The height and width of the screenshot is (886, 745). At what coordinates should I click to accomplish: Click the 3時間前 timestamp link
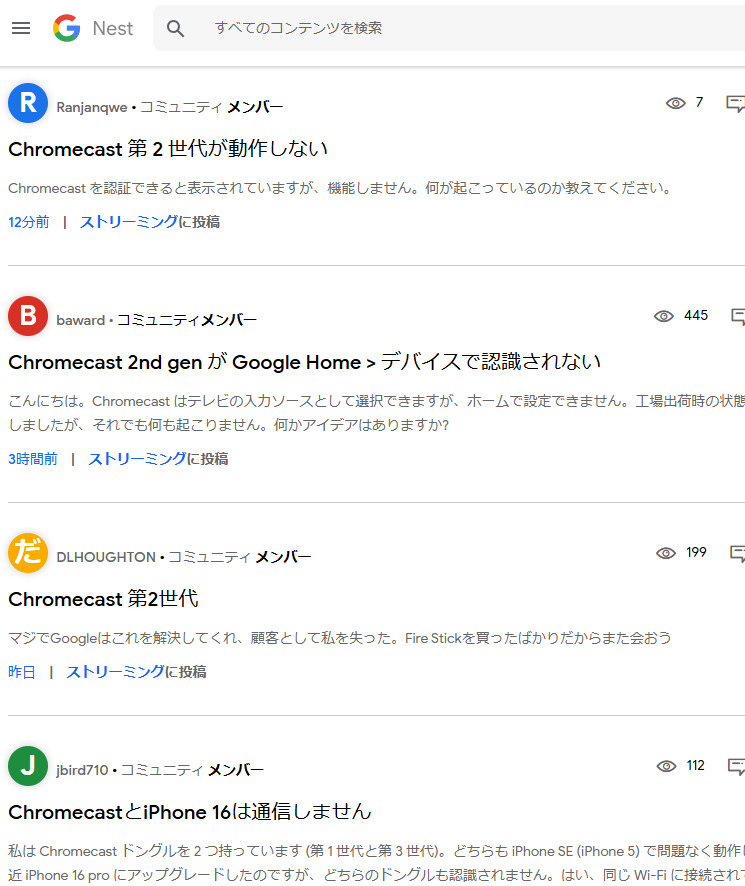pyautogui.click(x=33, y=459)
